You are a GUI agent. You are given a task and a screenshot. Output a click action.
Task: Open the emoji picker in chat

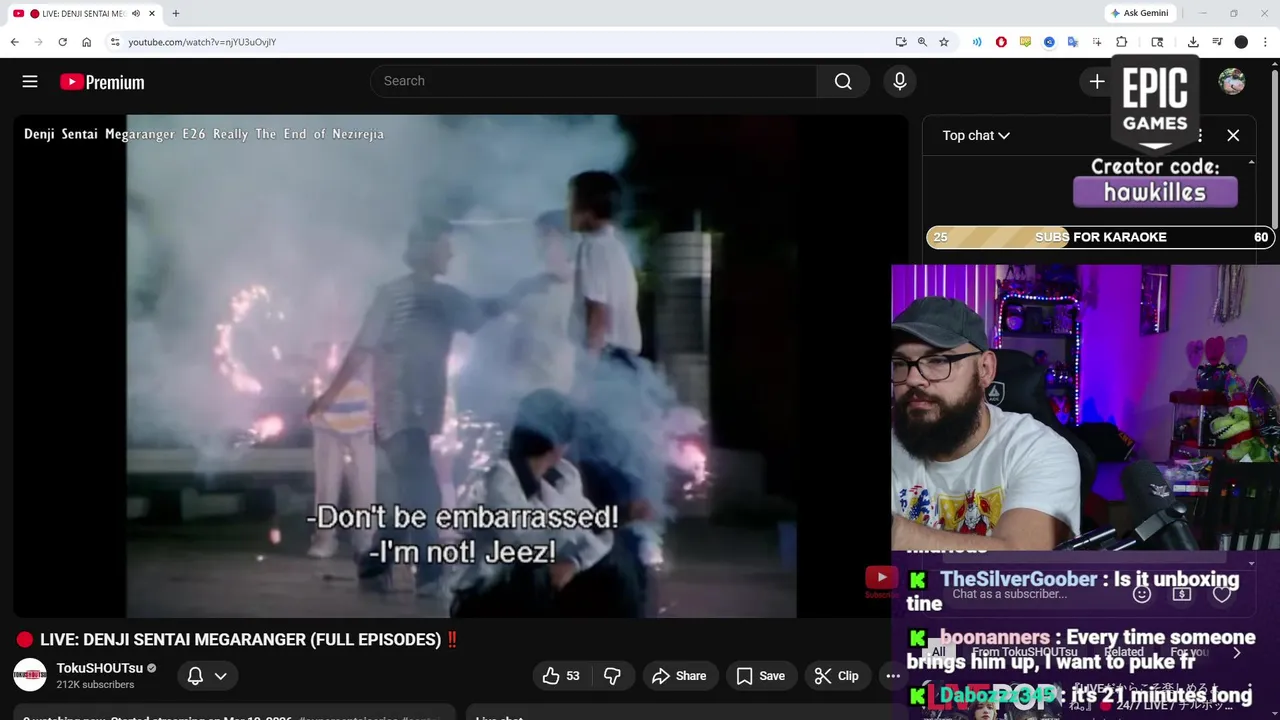pos(1141,594)
